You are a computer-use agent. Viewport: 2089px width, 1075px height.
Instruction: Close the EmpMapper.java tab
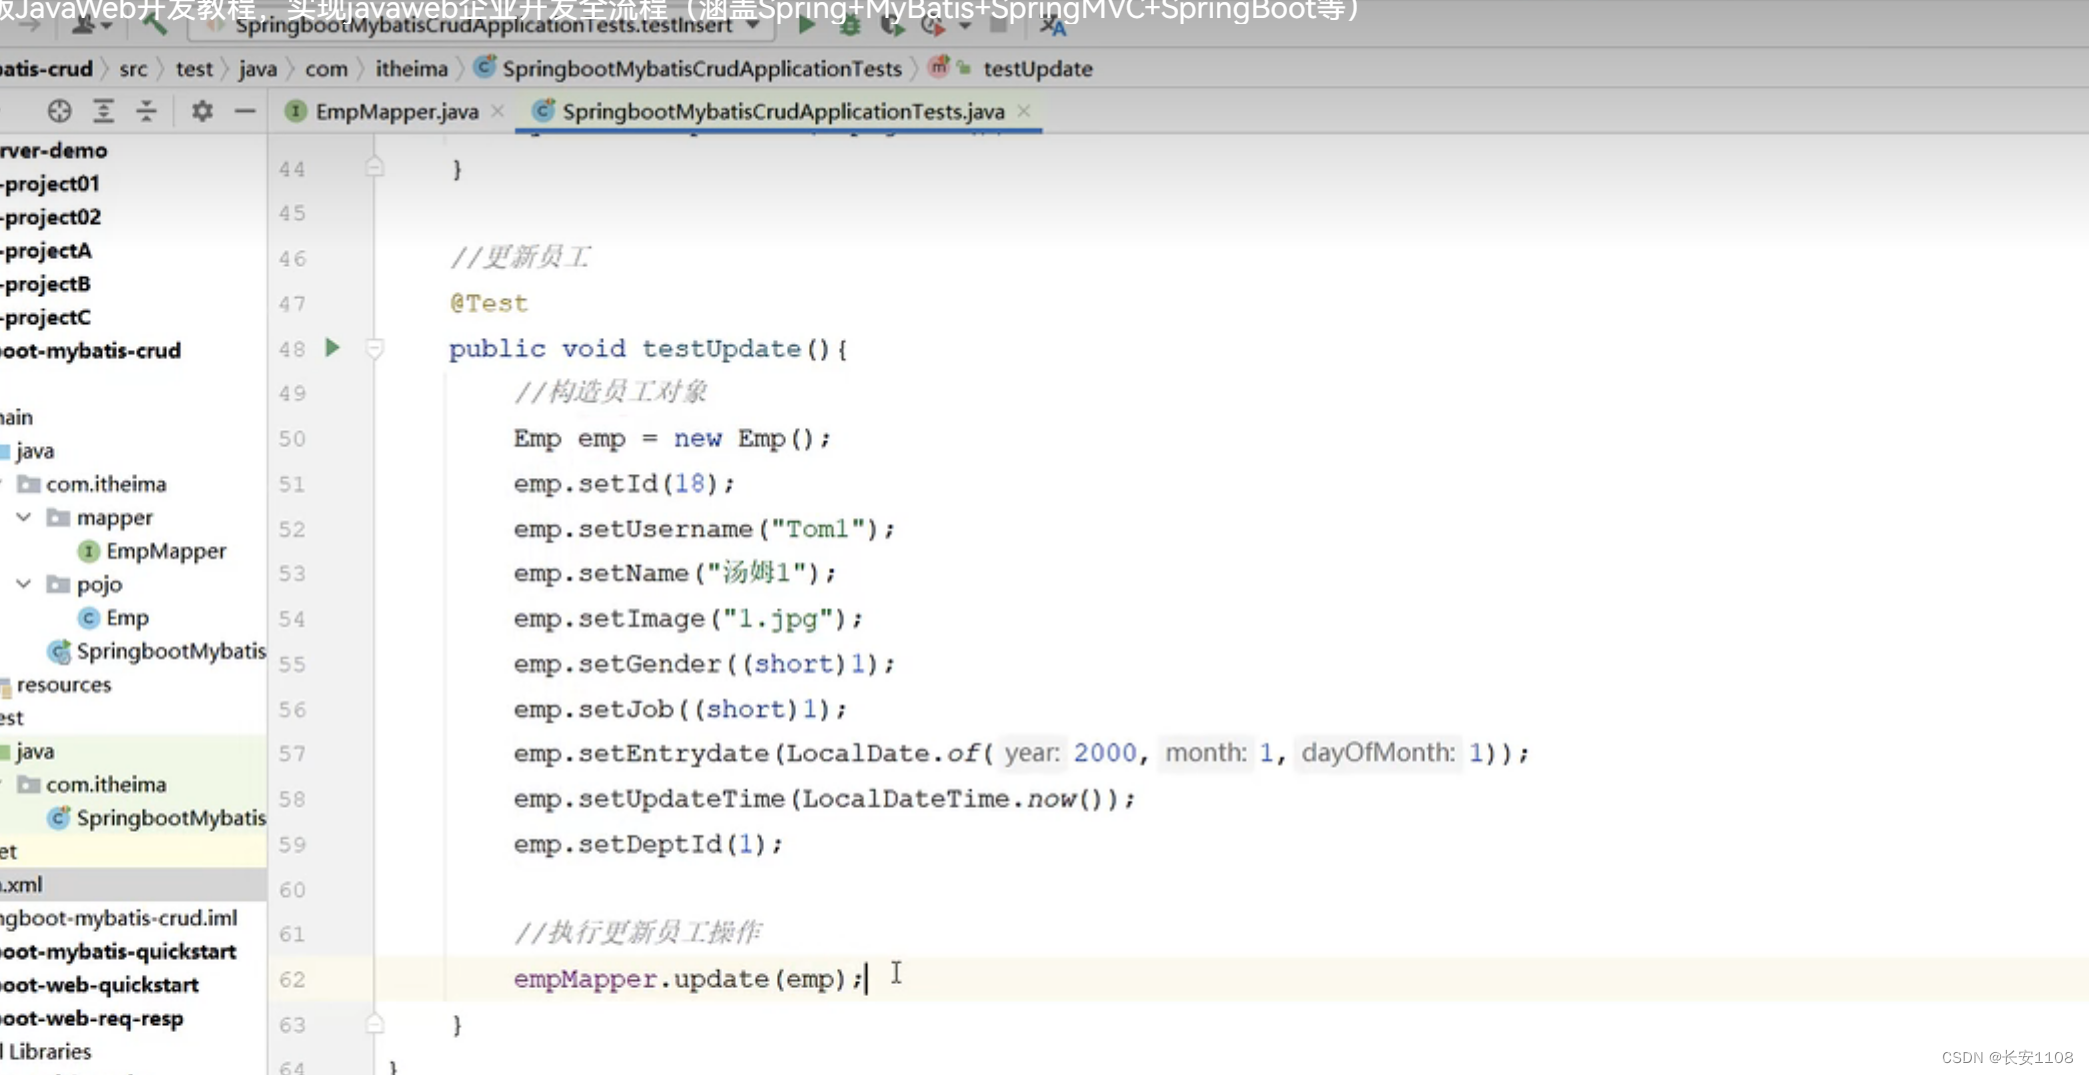[497, 112]
